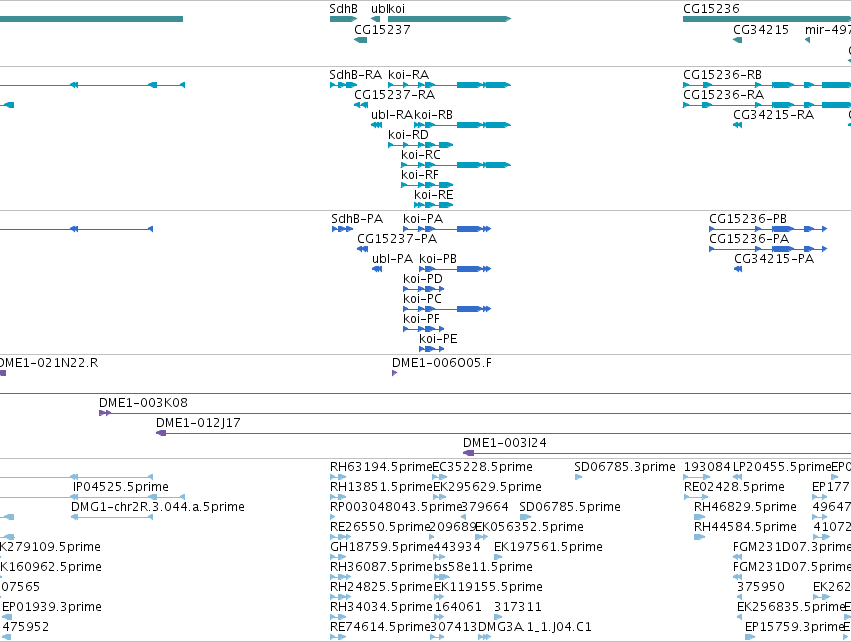Select the CG34215 gene label
Screen dimensions: 851x642
761,29
